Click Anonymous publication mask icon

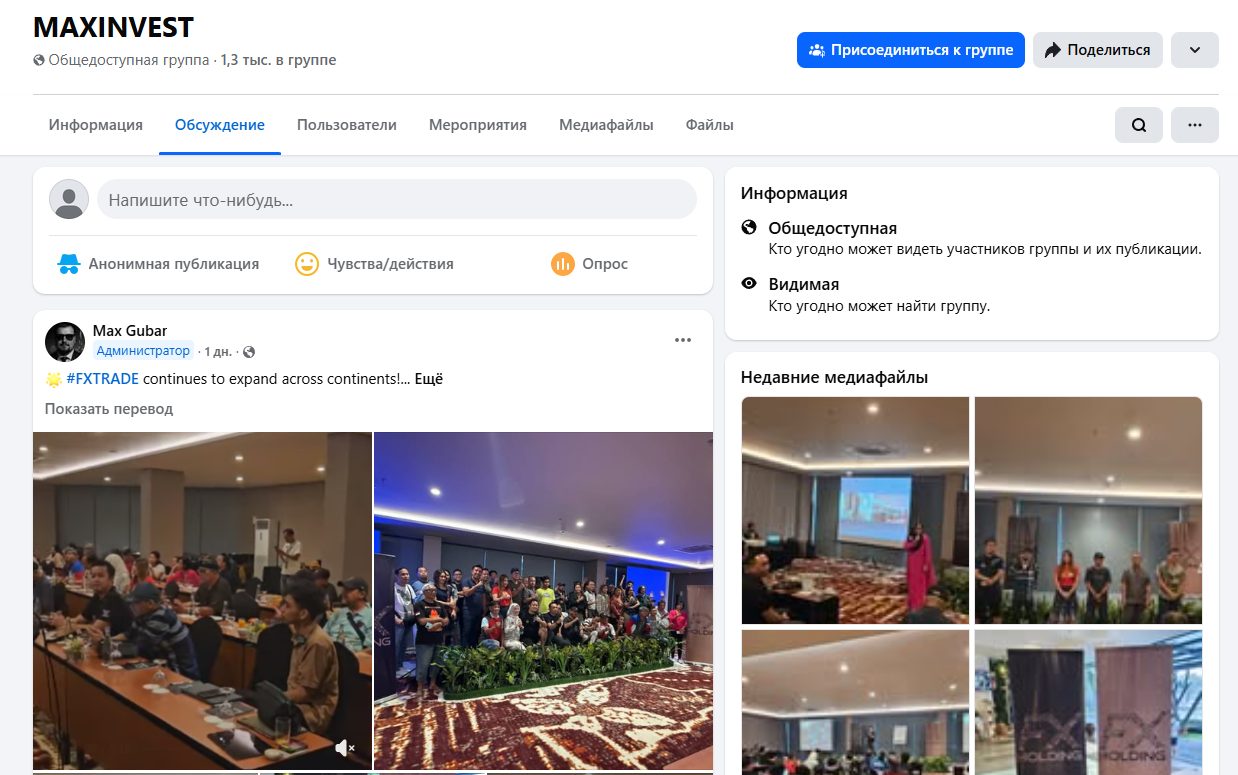pos(68,264)
